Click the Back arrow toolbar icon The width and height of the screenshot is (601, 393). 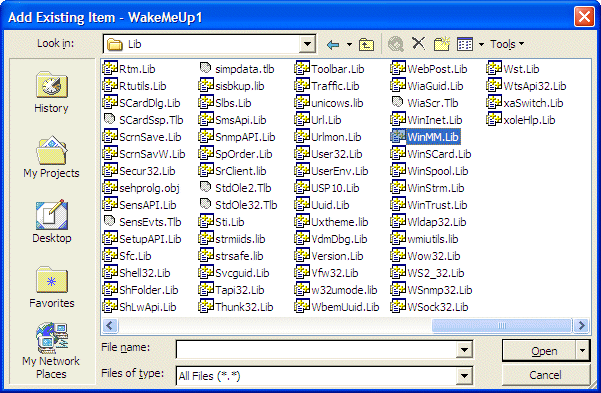coord(333,44)
